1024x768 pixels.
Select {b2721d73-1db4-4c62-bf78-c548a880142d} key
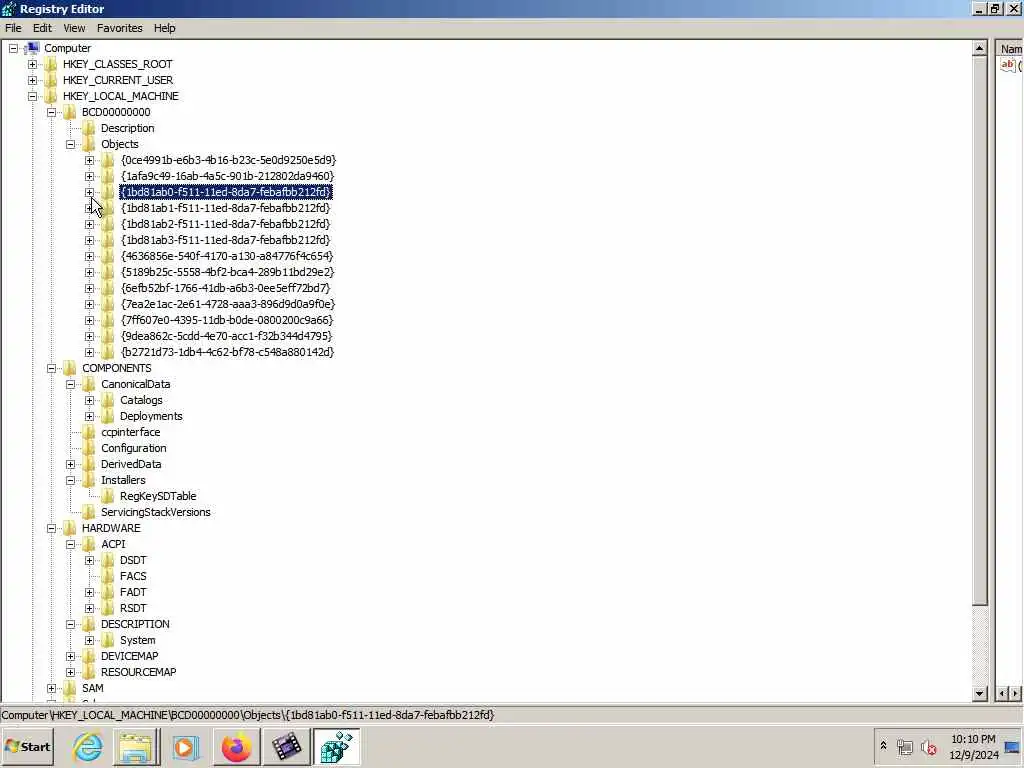point(227,352)
